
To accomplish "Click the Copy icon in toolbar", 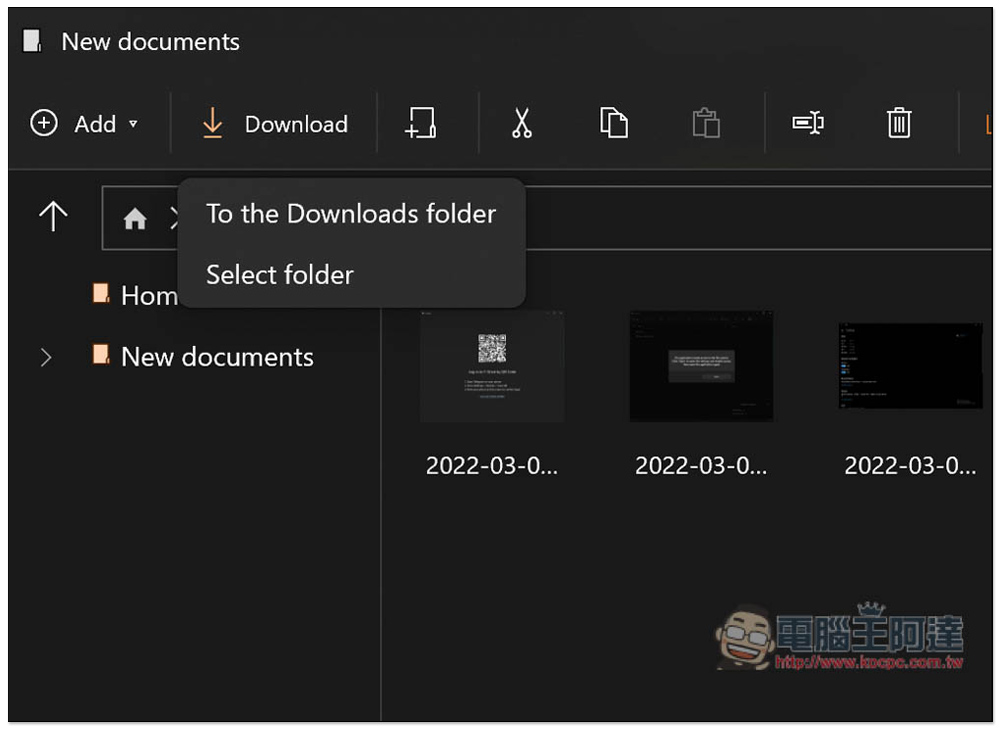I will 613,123.
